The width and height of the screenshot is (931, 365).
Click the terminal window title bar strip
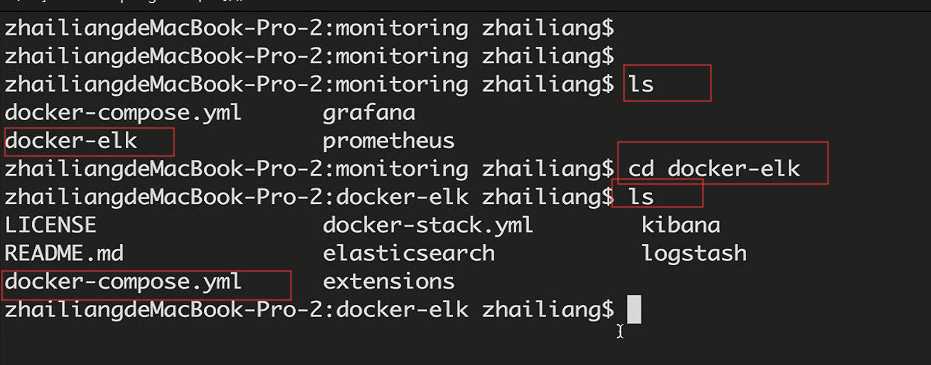click(x=466, y=5)
